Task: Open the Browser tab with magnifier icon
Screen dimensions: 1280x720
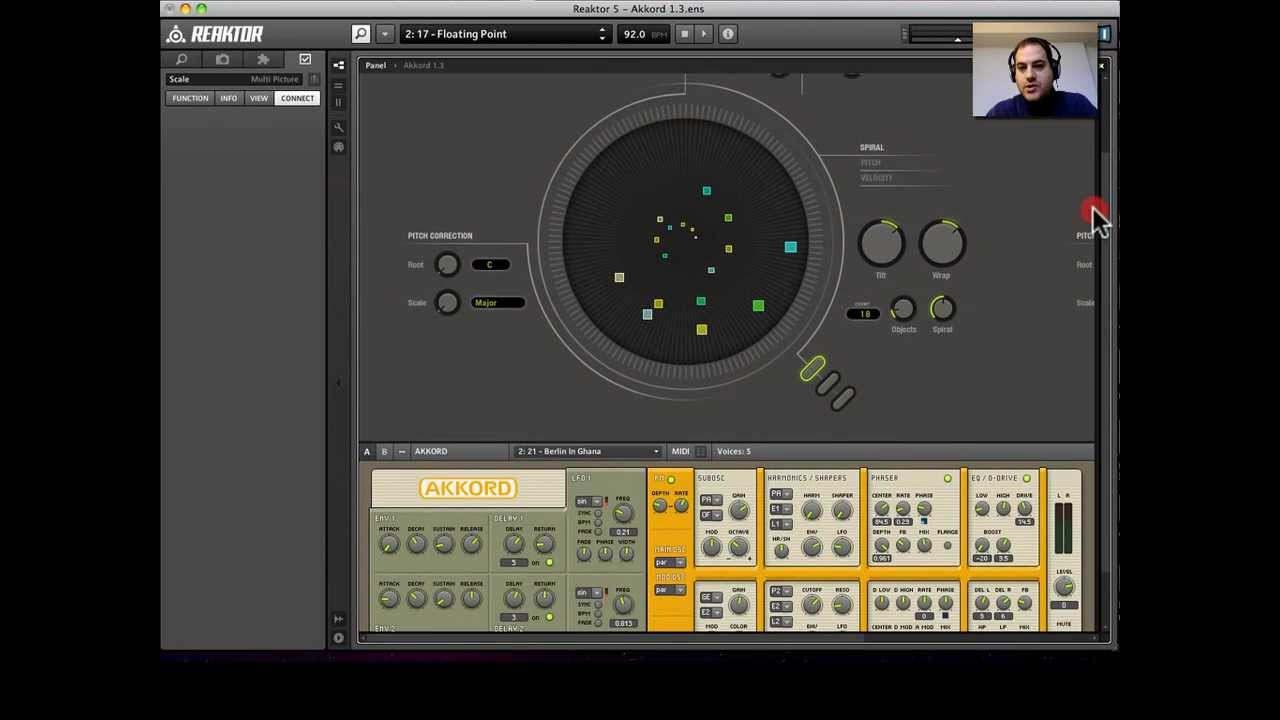Action: 182,60
